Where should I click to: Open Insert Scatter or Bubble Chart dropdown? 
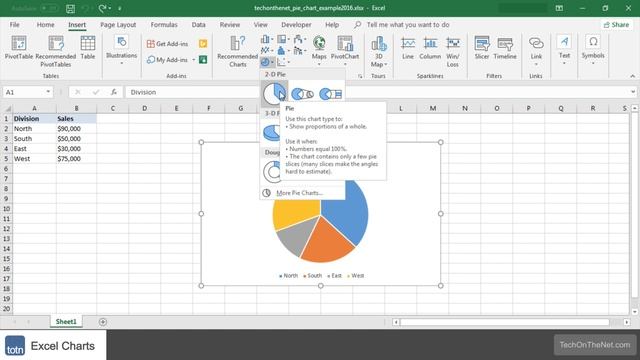pyautogui.click(x=283, y=62)
